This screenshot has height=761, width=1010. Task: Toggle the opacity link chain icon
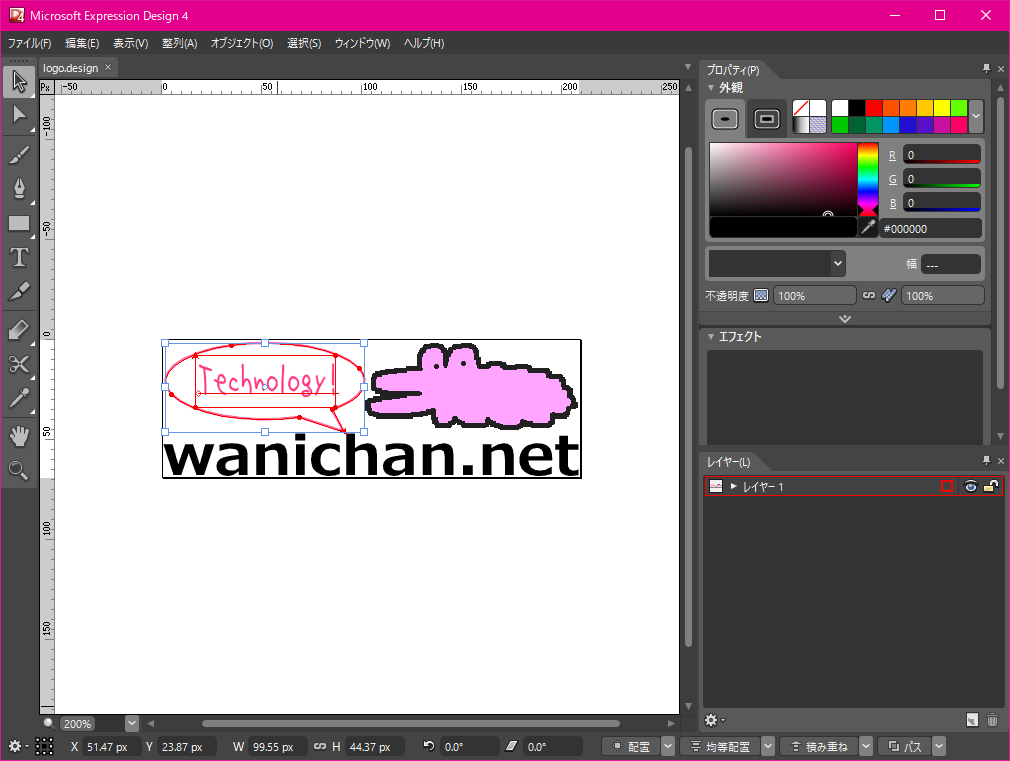click(x=869, y=296)
